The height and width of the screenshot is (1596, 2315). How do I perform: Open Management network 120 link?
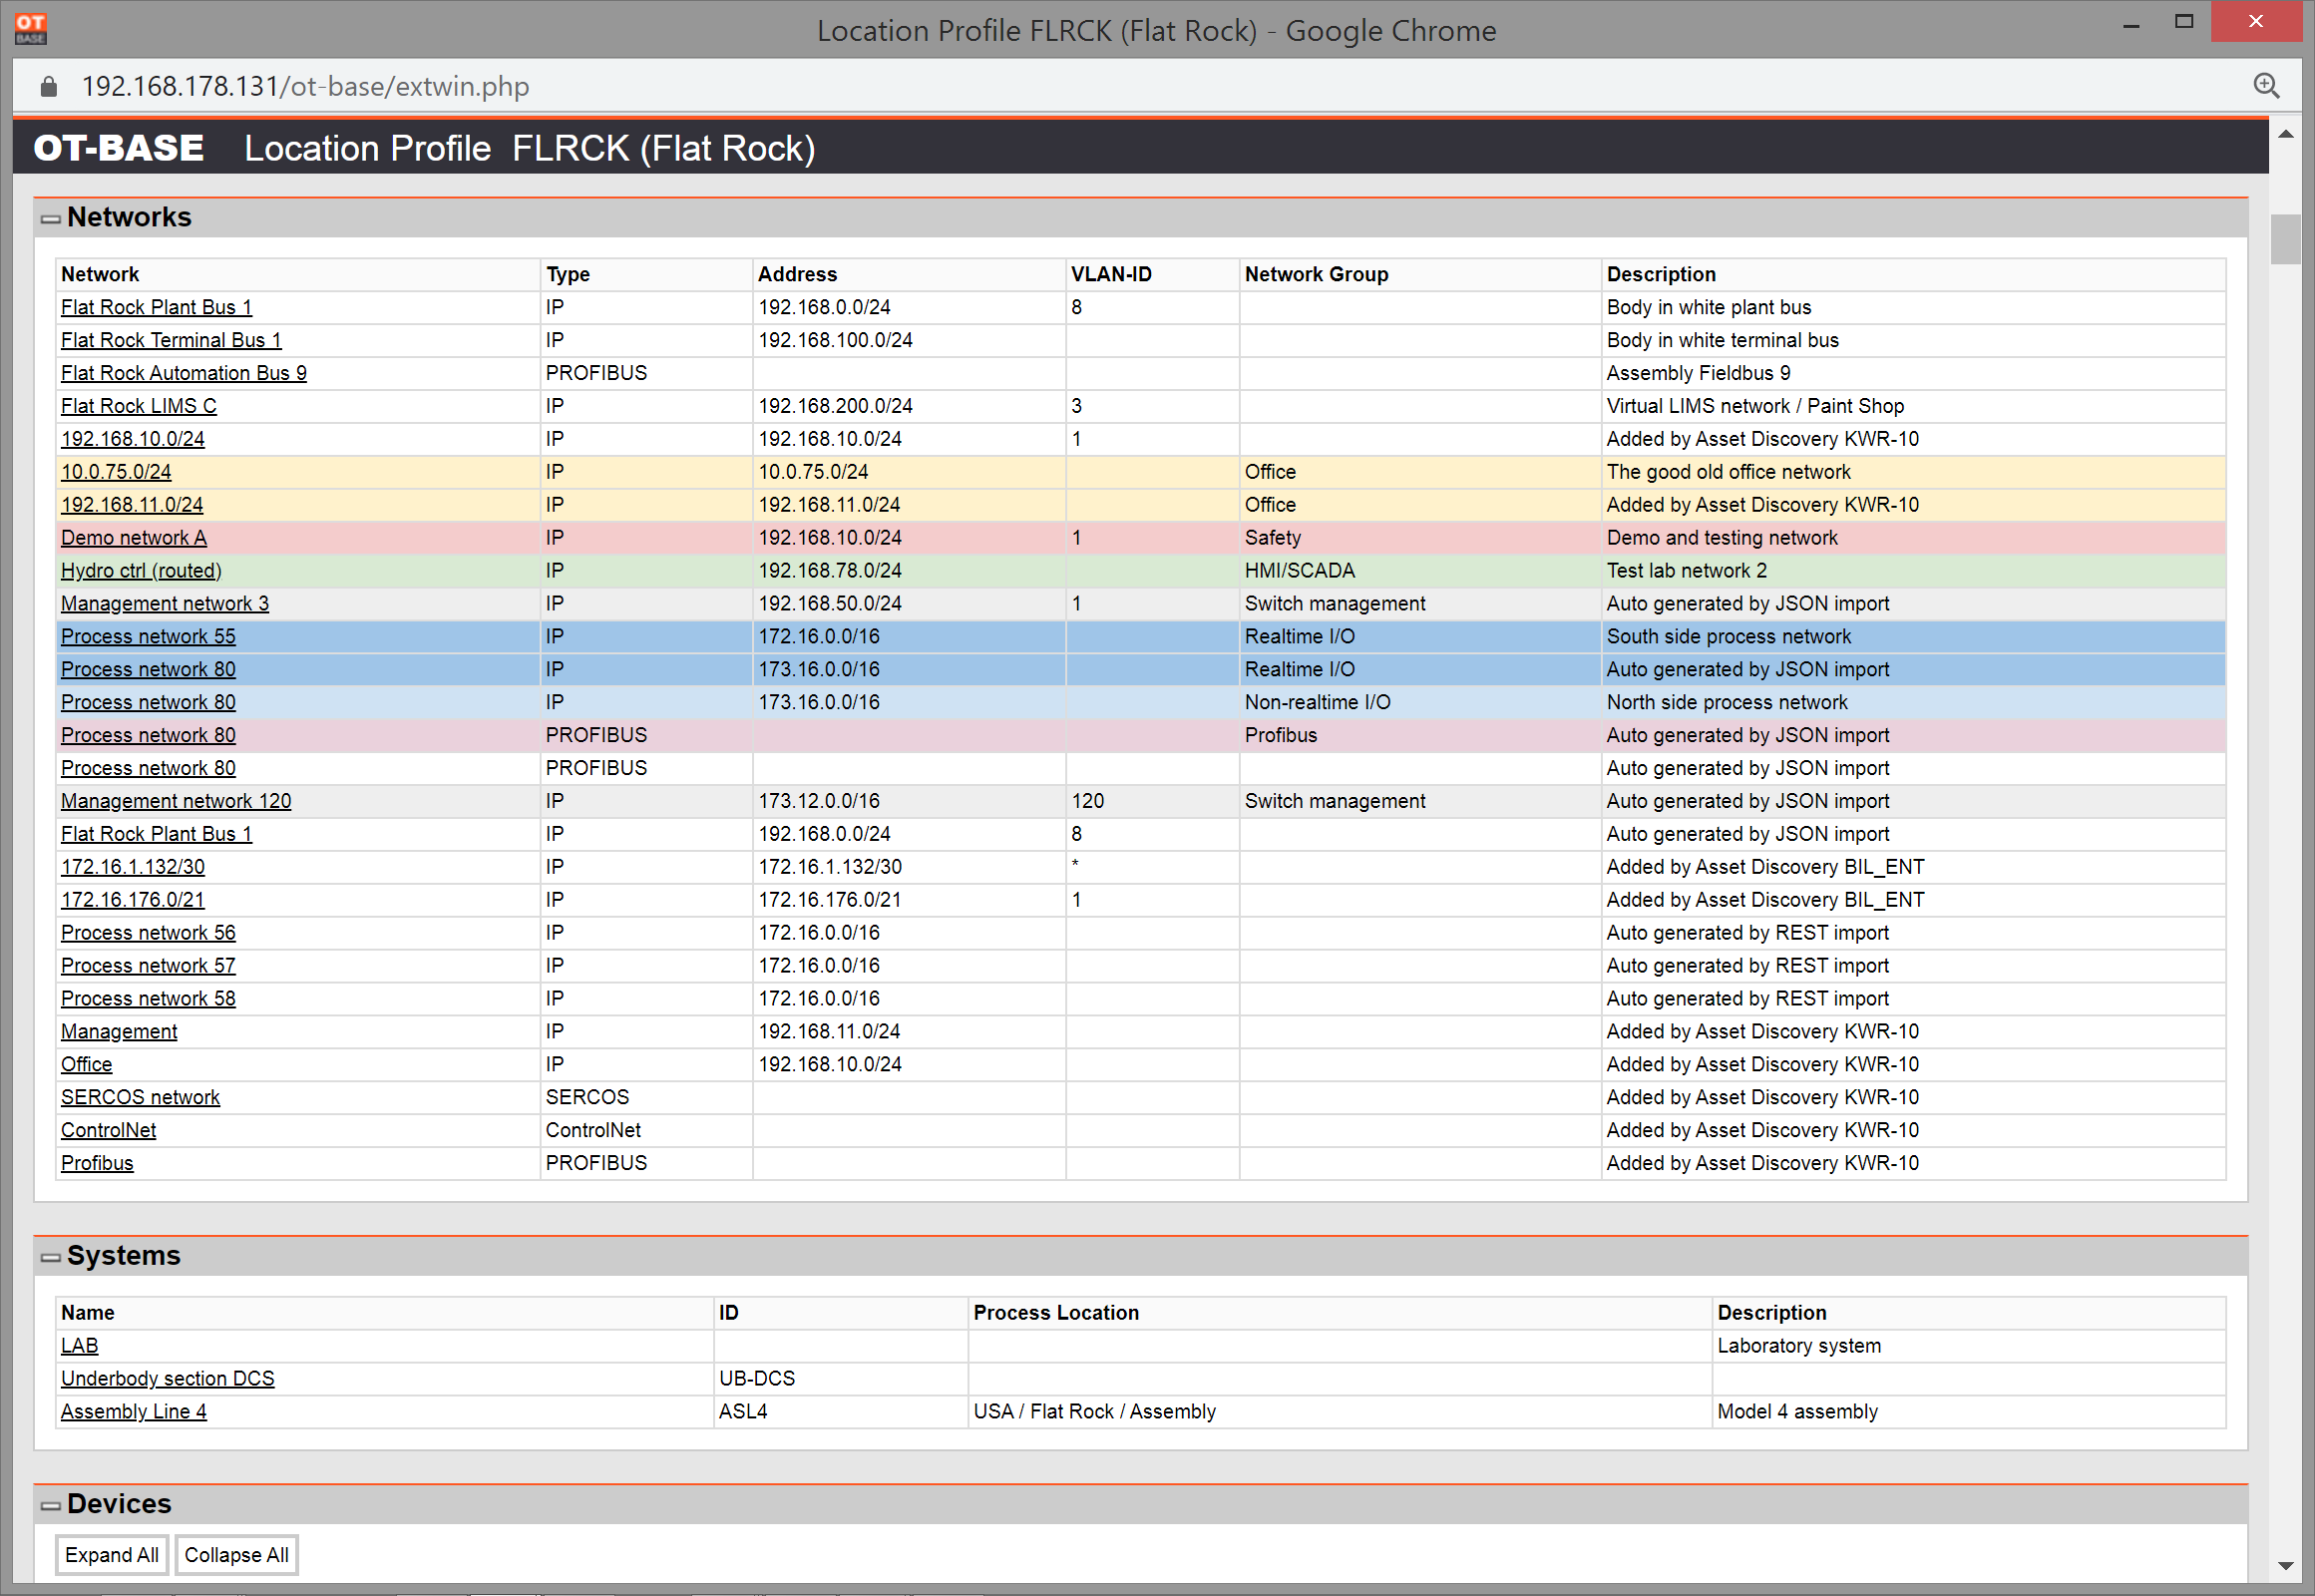(176, 801)
